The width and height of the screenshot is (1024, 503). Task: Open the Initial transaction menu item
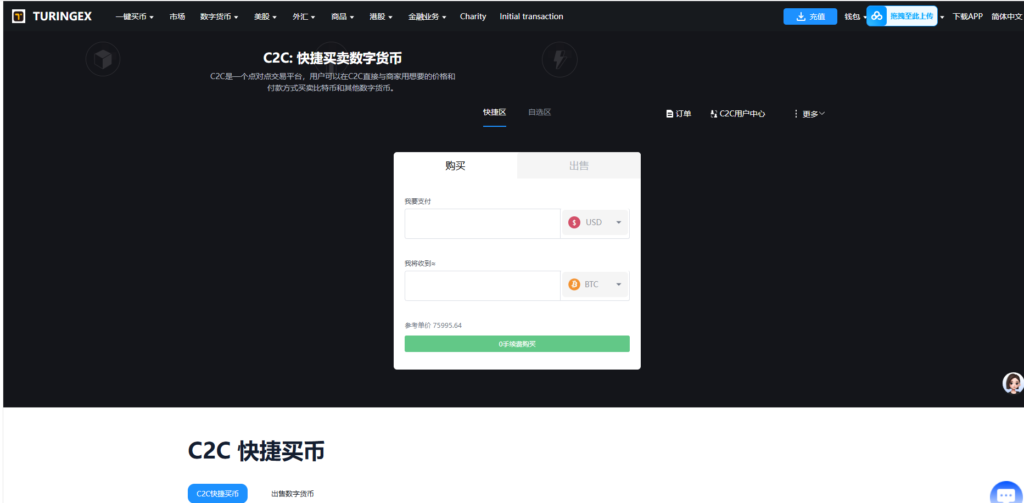click(531, 16)
